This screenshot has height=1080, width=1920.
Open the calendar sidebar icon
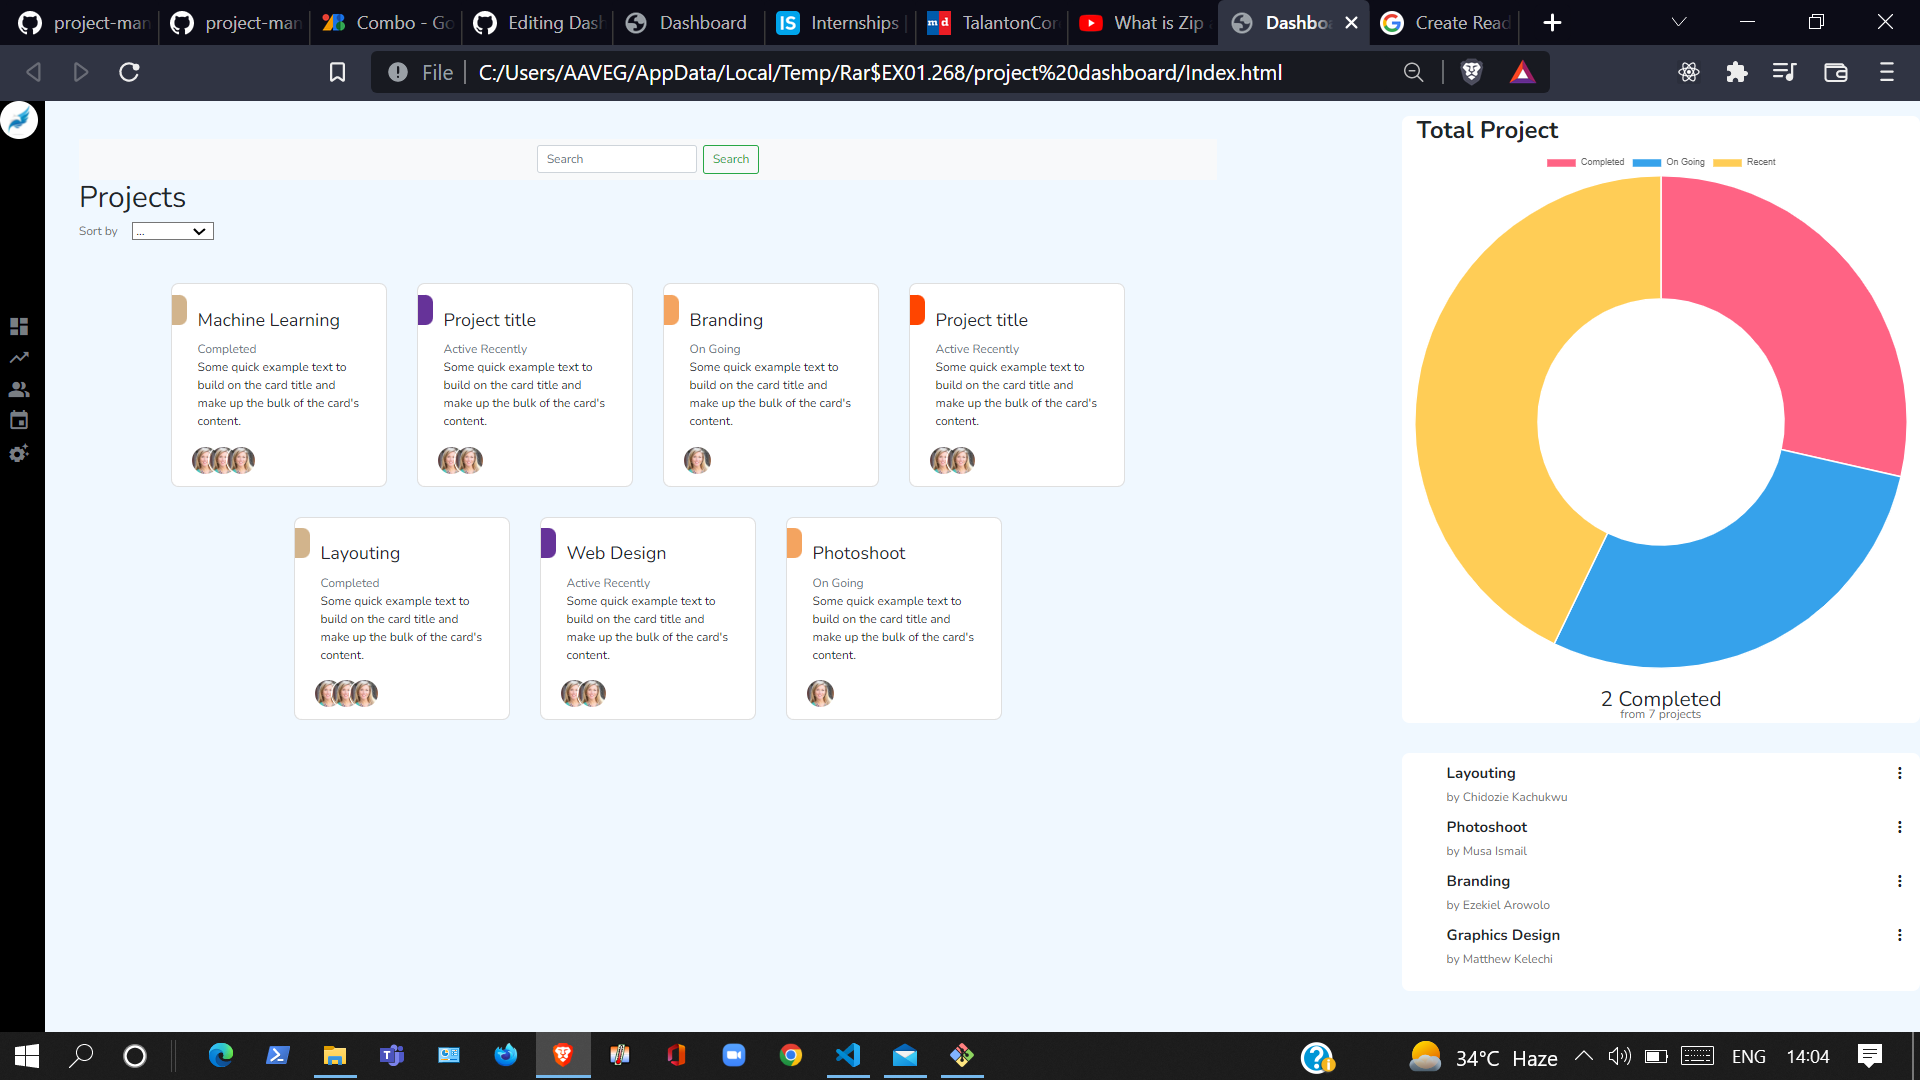click(x=19, y=420)
